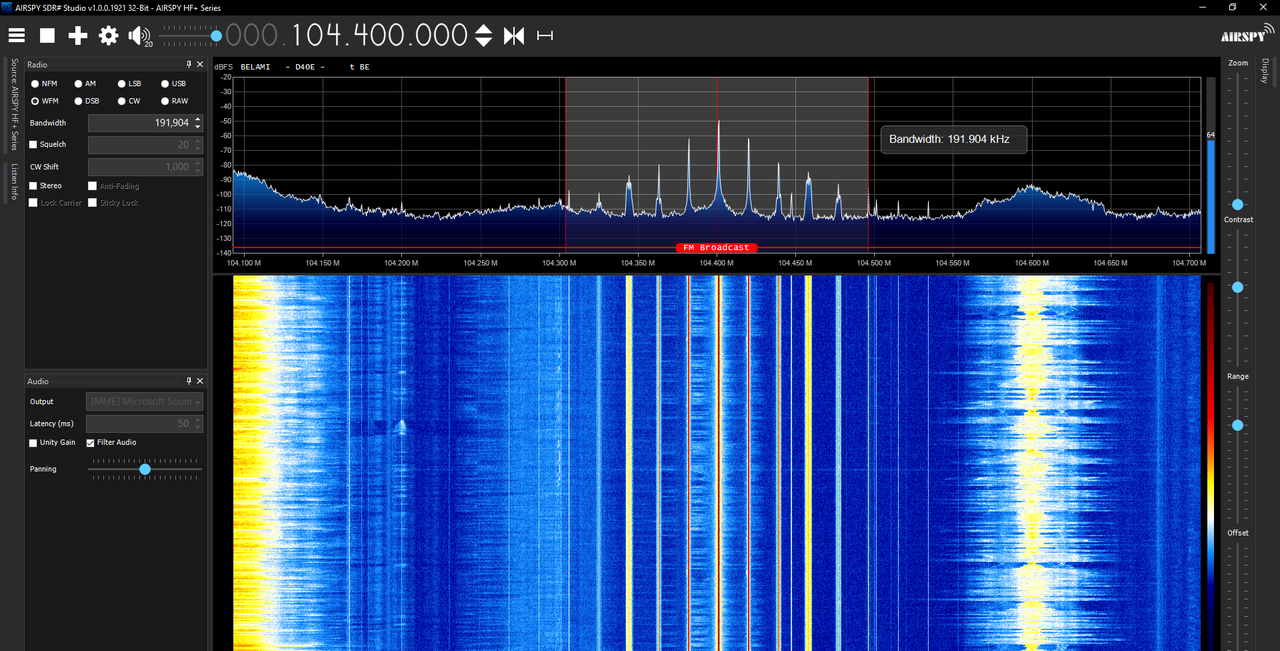Pin the Audio panel
This screenshot has height=651, width=1280.
tap(189, 381)
